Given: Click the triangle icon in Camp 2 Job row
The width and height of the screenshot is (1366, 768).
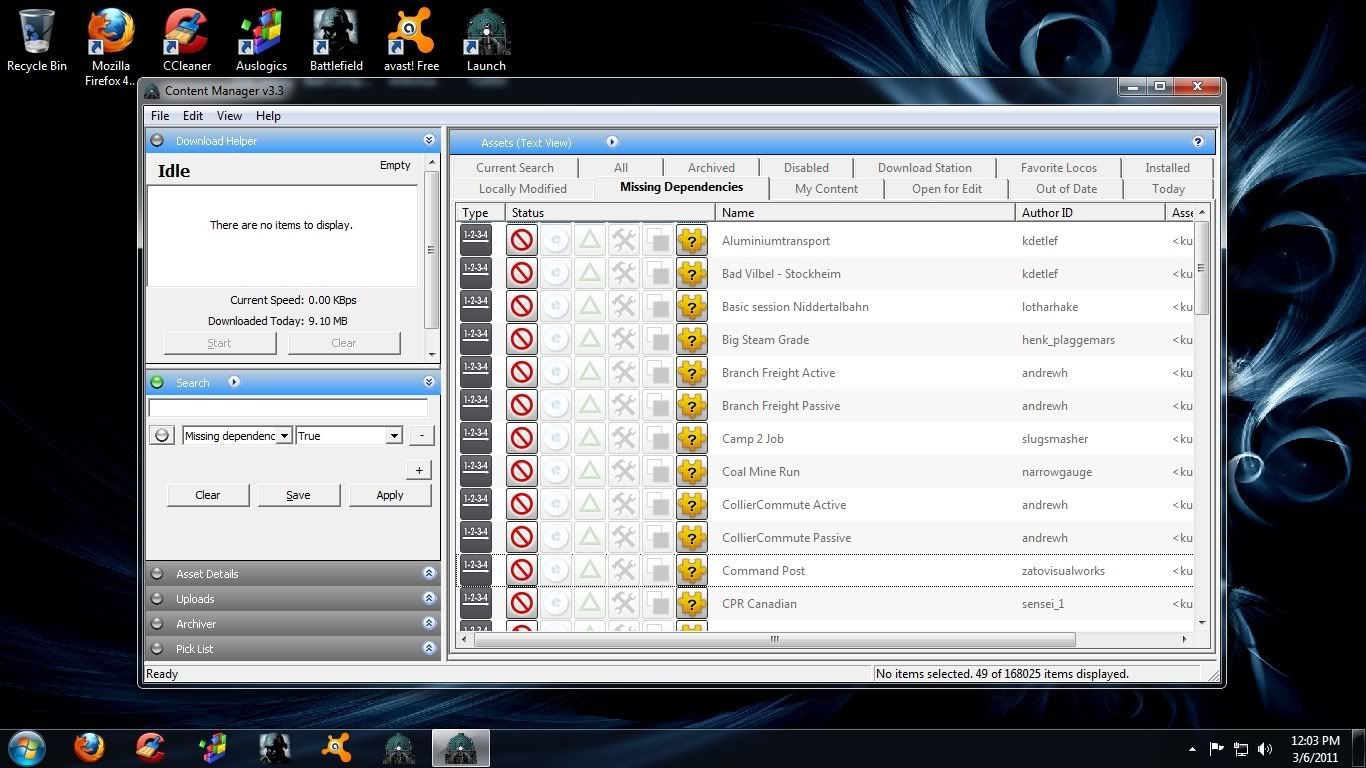Looking at the screenshot, I should 590,439.
